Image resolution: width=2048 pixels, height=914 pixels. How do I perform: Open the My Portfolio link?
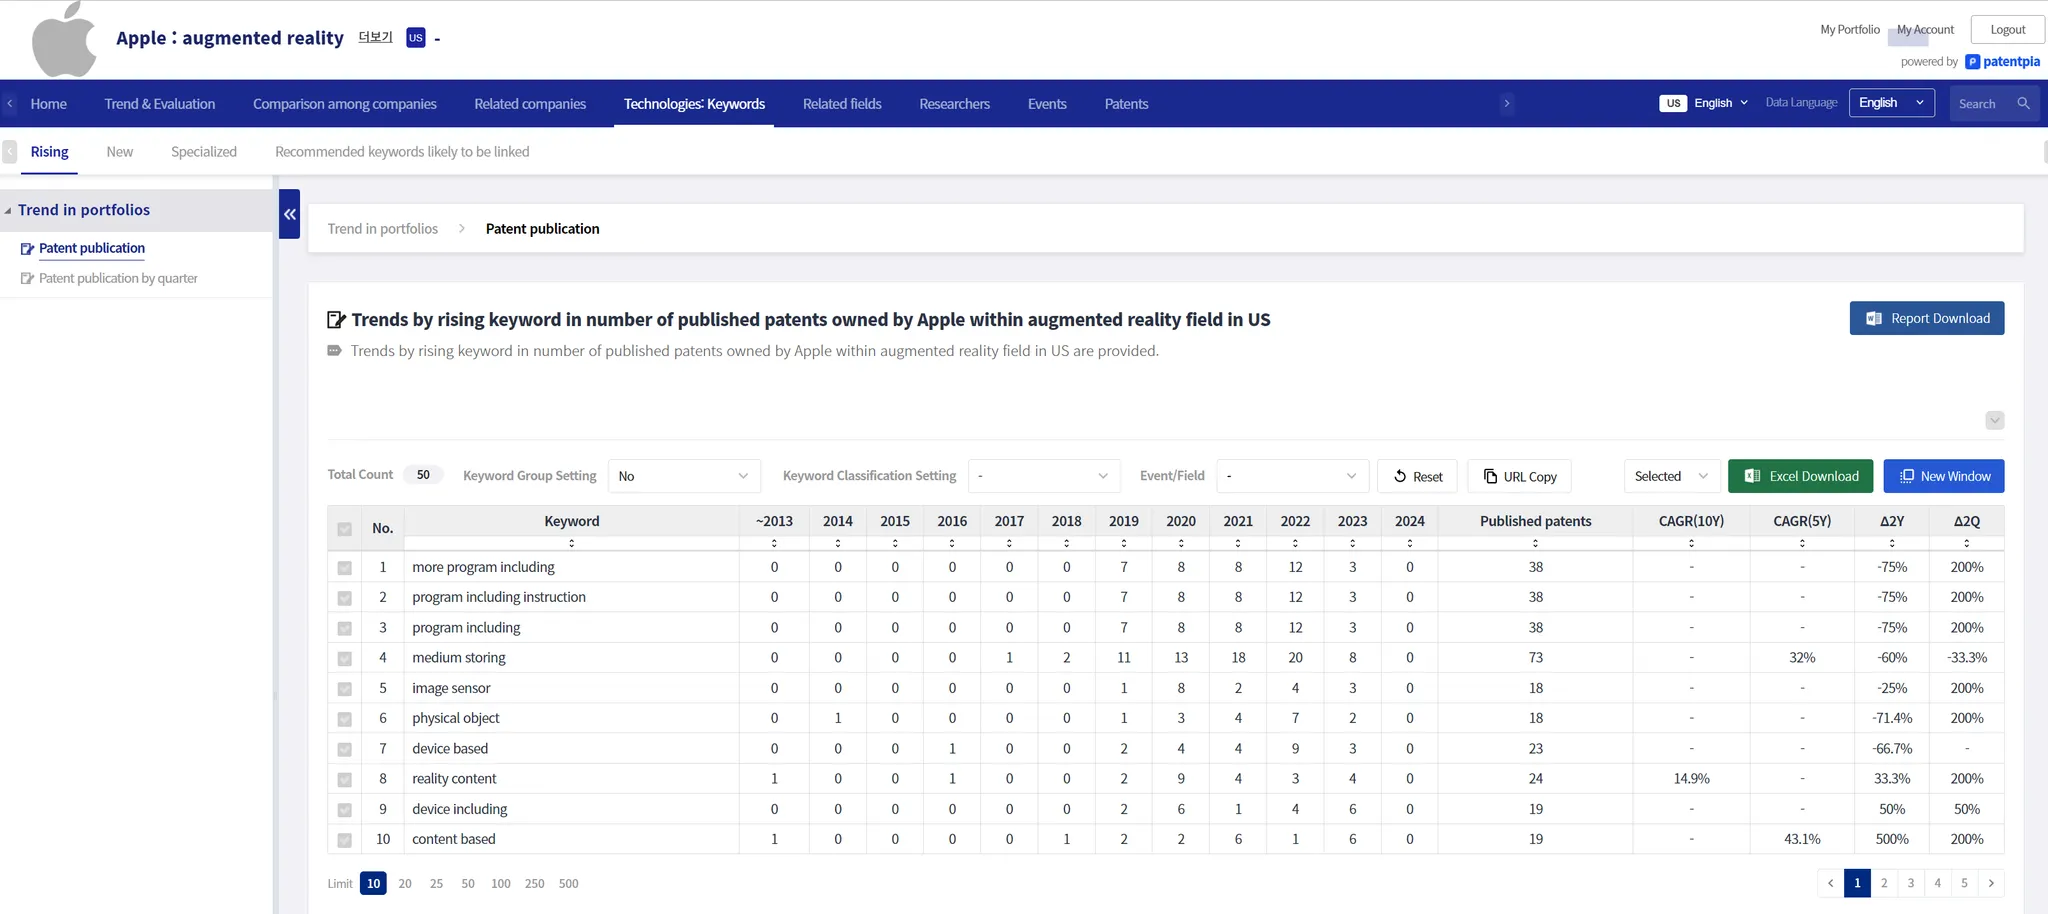1850,30
